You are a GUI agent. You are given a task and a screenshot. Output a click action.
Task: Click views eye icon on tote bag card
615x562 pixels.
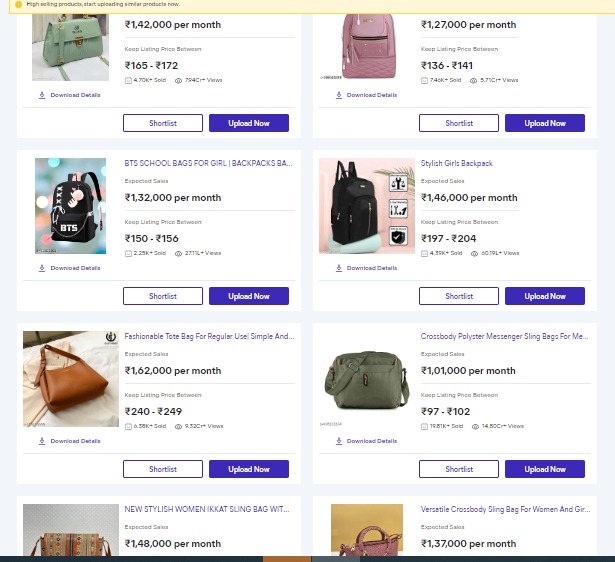click(x=178, y=426)
